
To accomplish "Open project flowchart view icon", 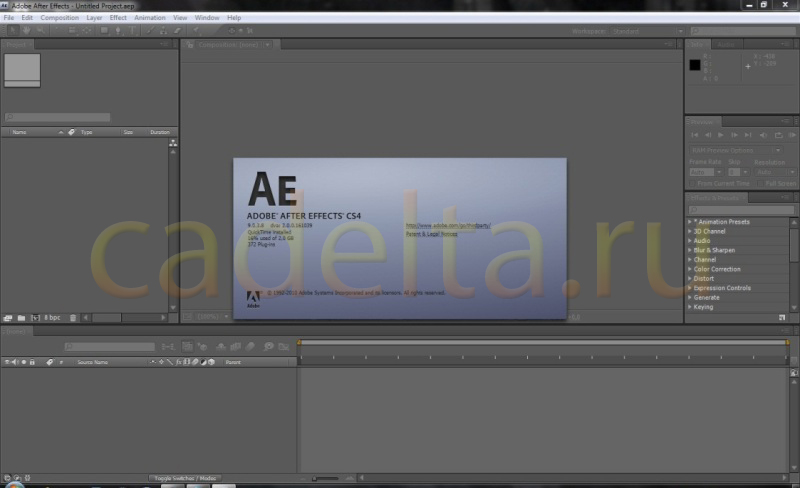I will 173,143.
